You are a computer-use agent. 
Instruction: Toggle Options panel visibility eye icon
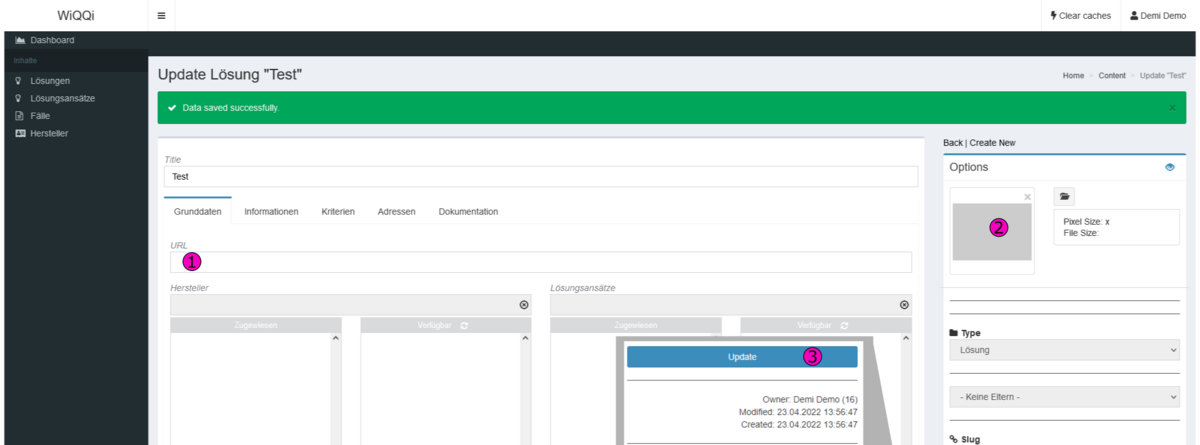(x=1170, y=168)
